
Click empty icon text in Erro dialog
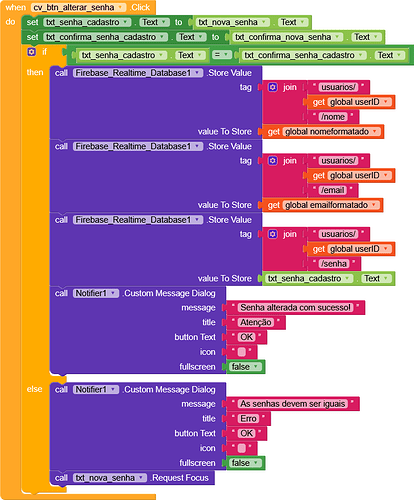(242, 448)
